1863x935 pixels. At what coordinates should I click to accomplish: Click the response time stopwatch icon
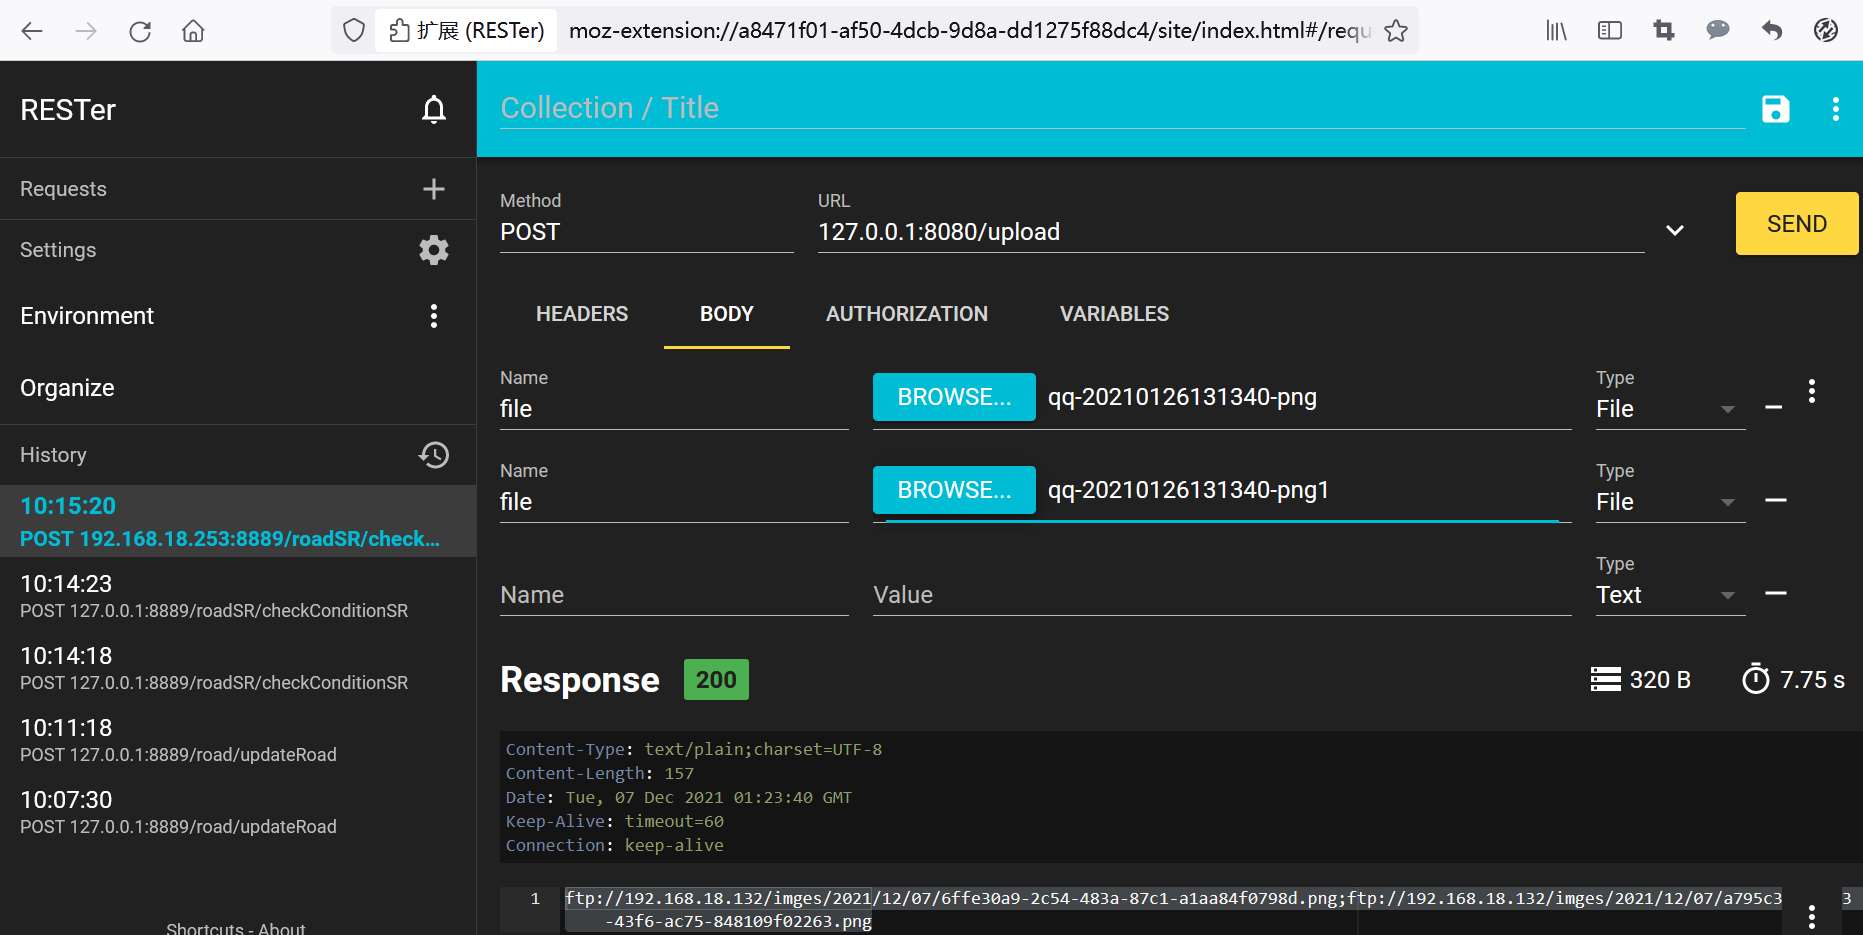tap(1756, 679)
